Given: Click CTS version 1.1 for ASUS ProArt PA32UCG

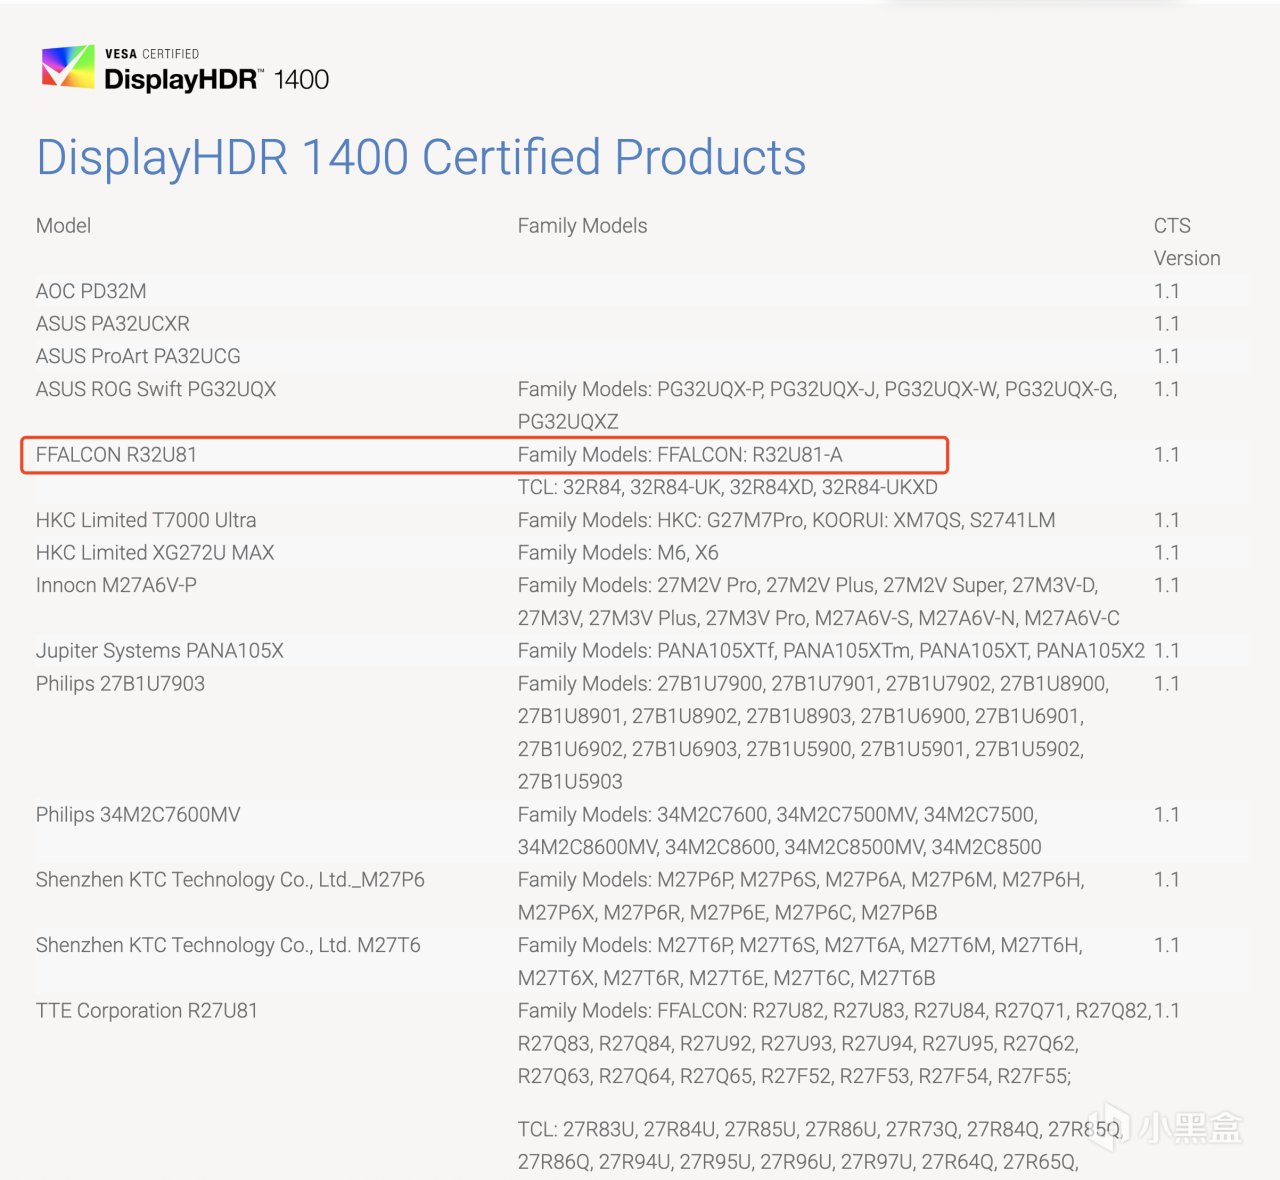Looking at the screenshot, I should [1166, 356].
